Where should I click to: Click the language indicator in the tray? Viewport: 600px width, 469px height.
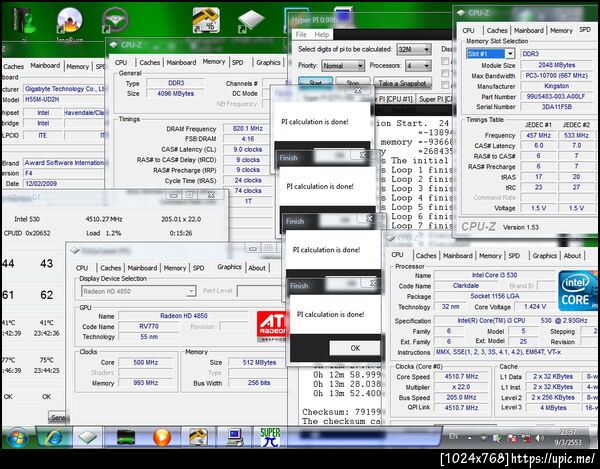[x=453, y=436]
